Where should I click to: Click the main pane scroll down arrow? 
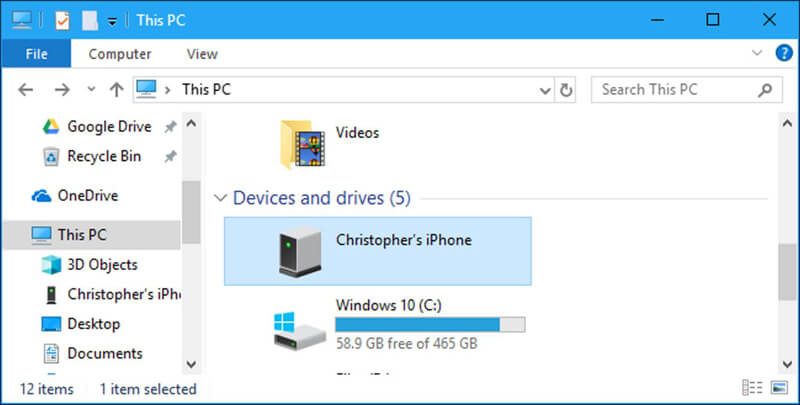(787, 364)
